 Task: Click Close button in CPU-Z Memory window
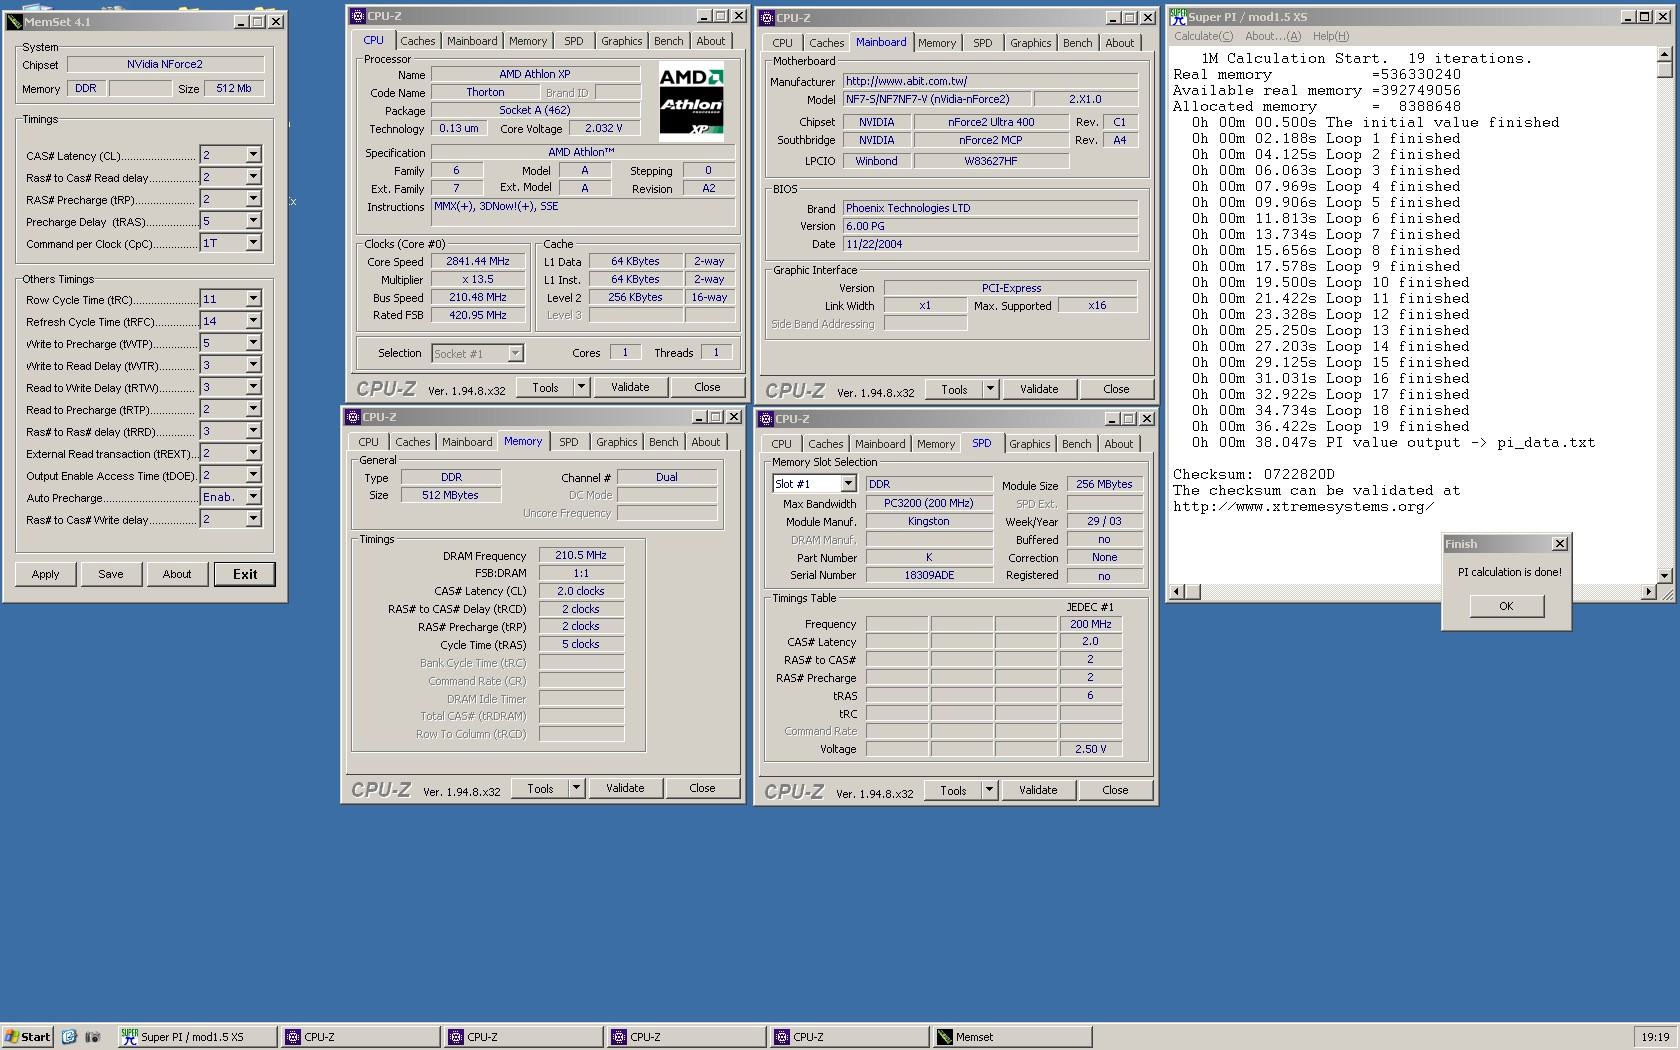tap(702, 788)
